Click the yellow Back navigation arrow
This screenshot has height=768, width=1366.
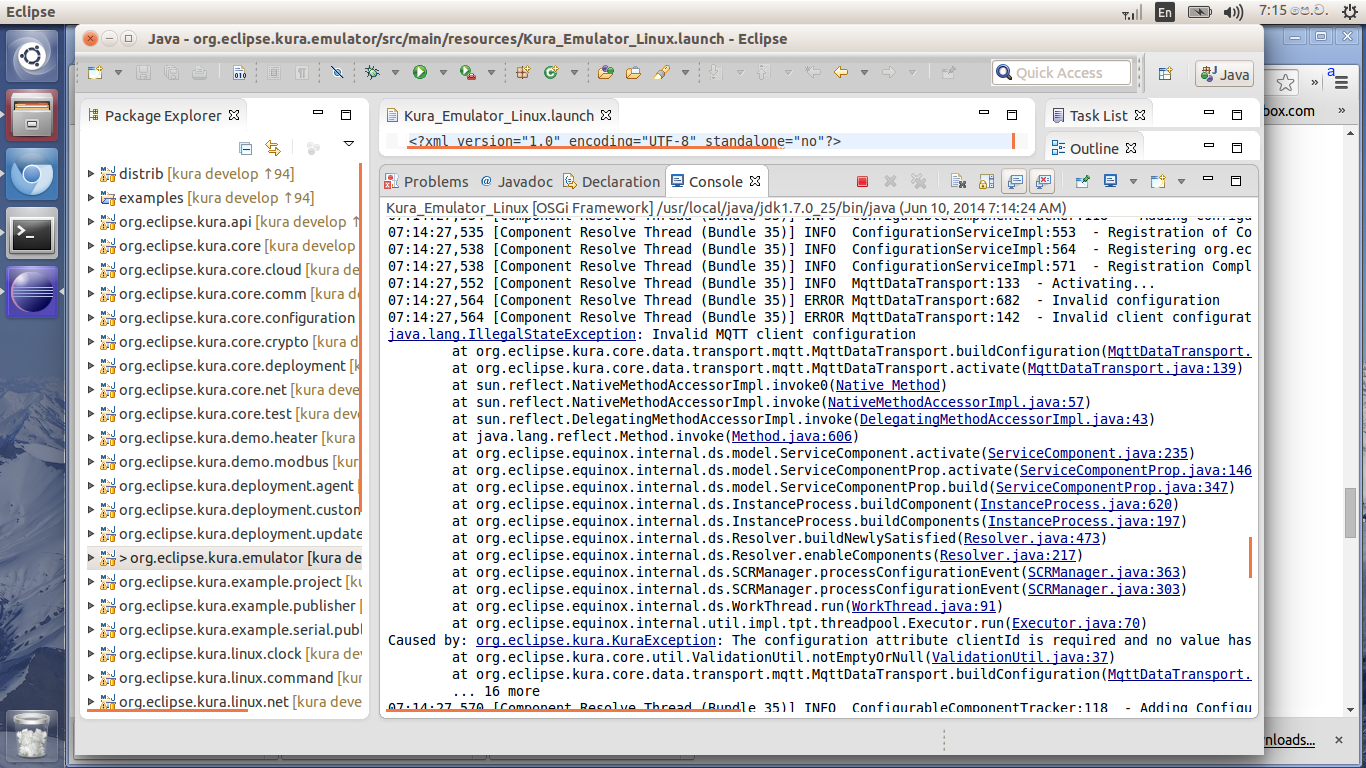[x=841, y=73]
